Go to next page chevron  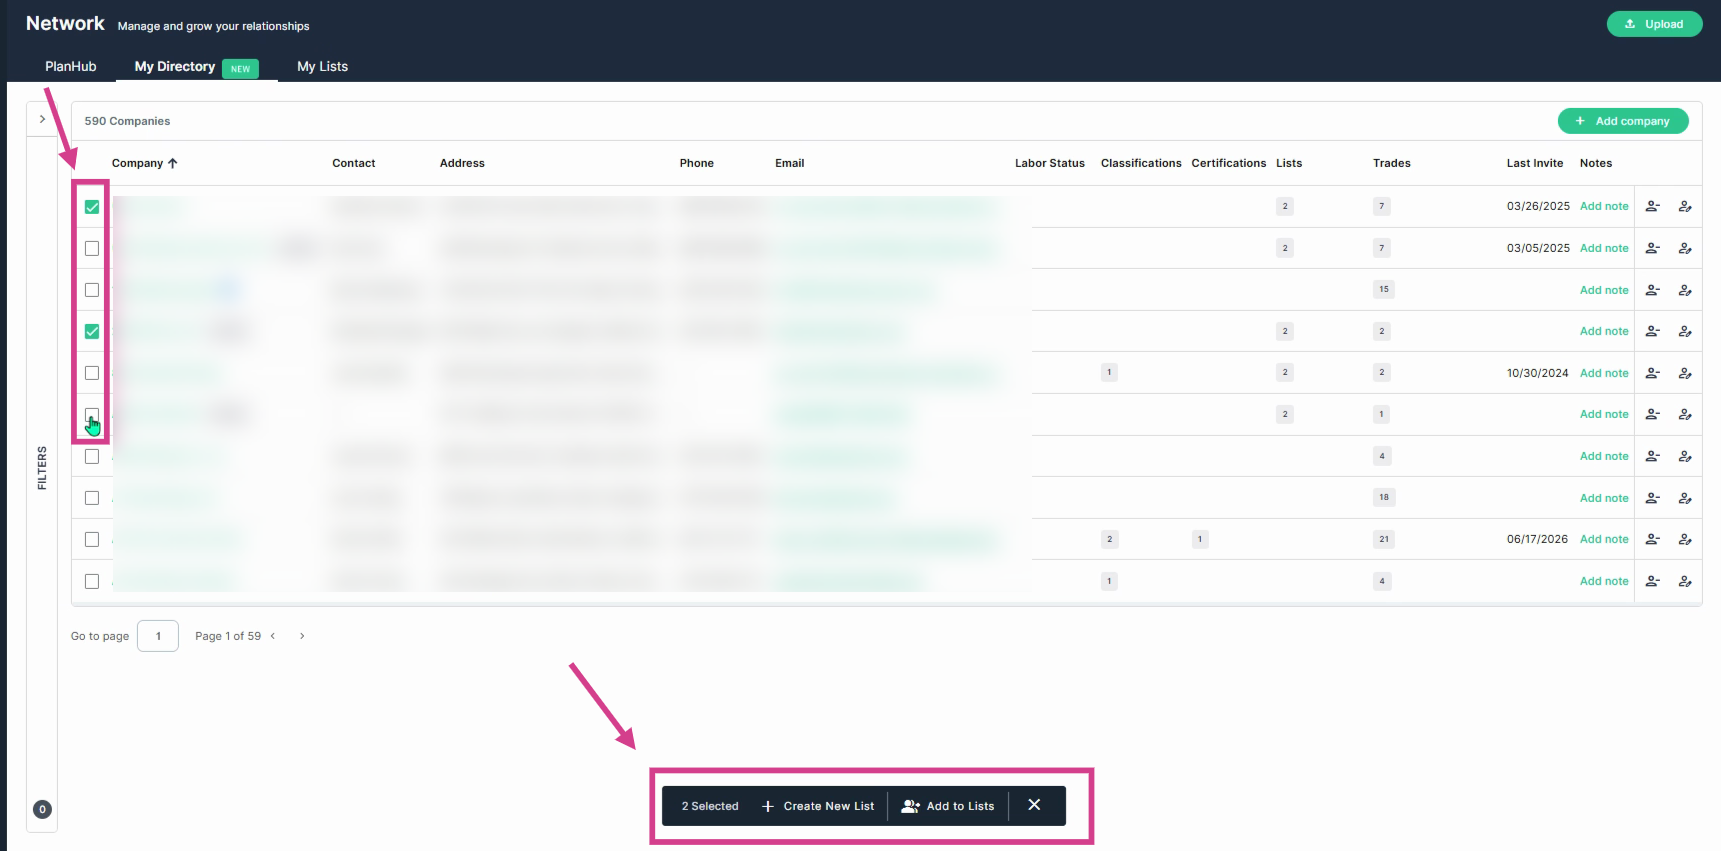[302, 636]
